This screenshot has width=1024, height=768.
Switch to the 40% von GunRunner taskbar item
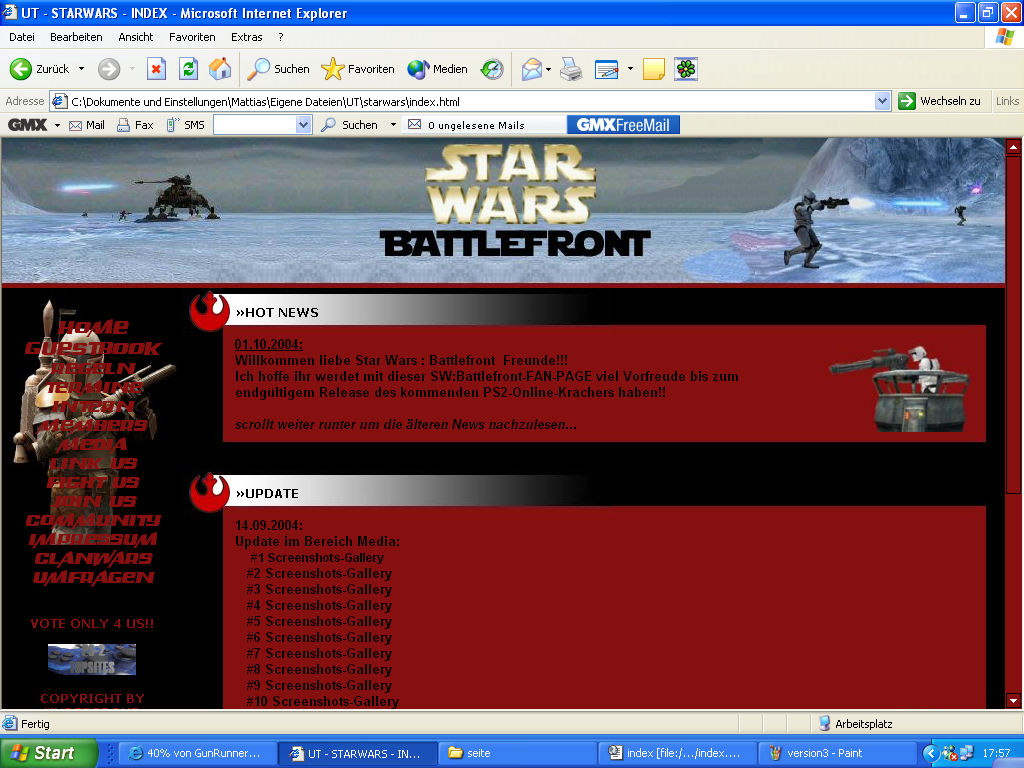click(197, 754)
